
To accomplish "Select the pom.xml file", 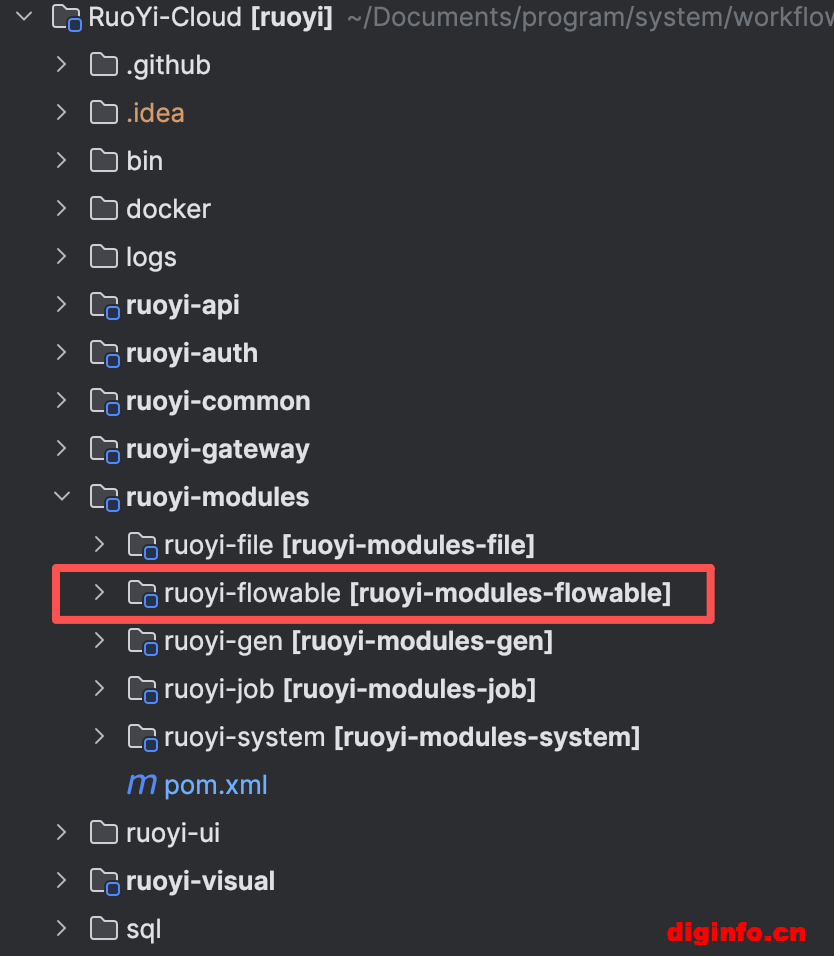I will pos(216,785).
